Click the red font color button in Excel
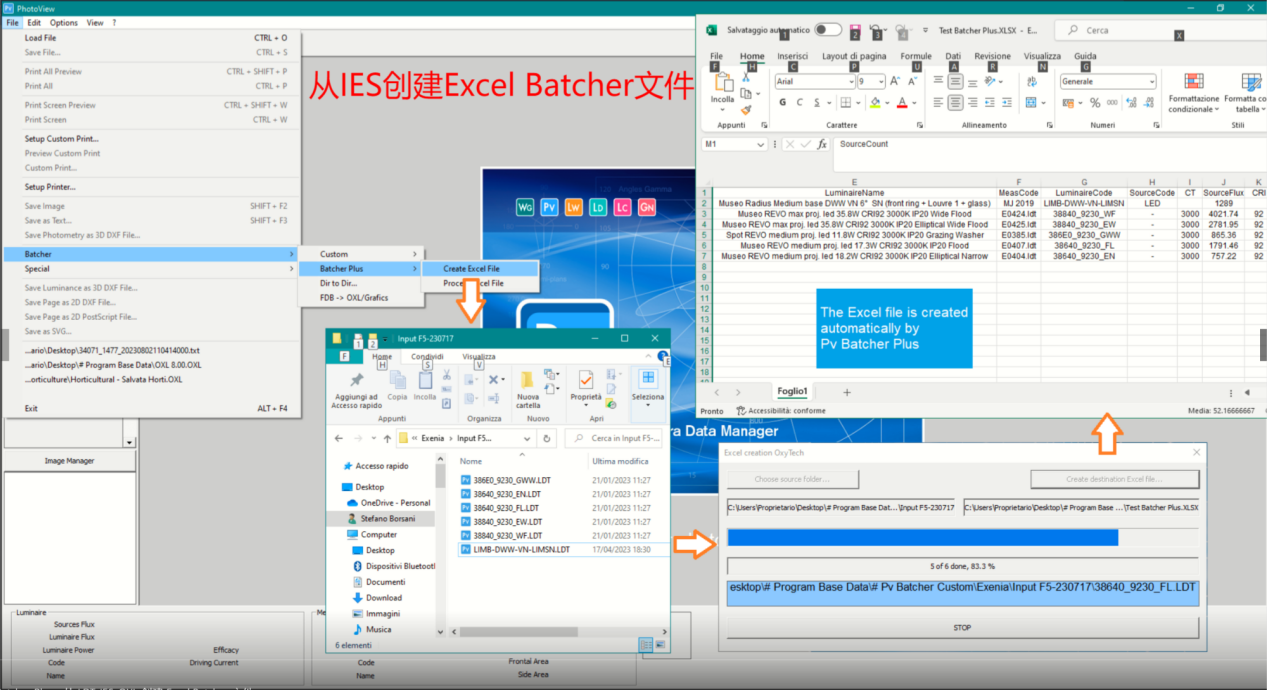 (902, 102)
